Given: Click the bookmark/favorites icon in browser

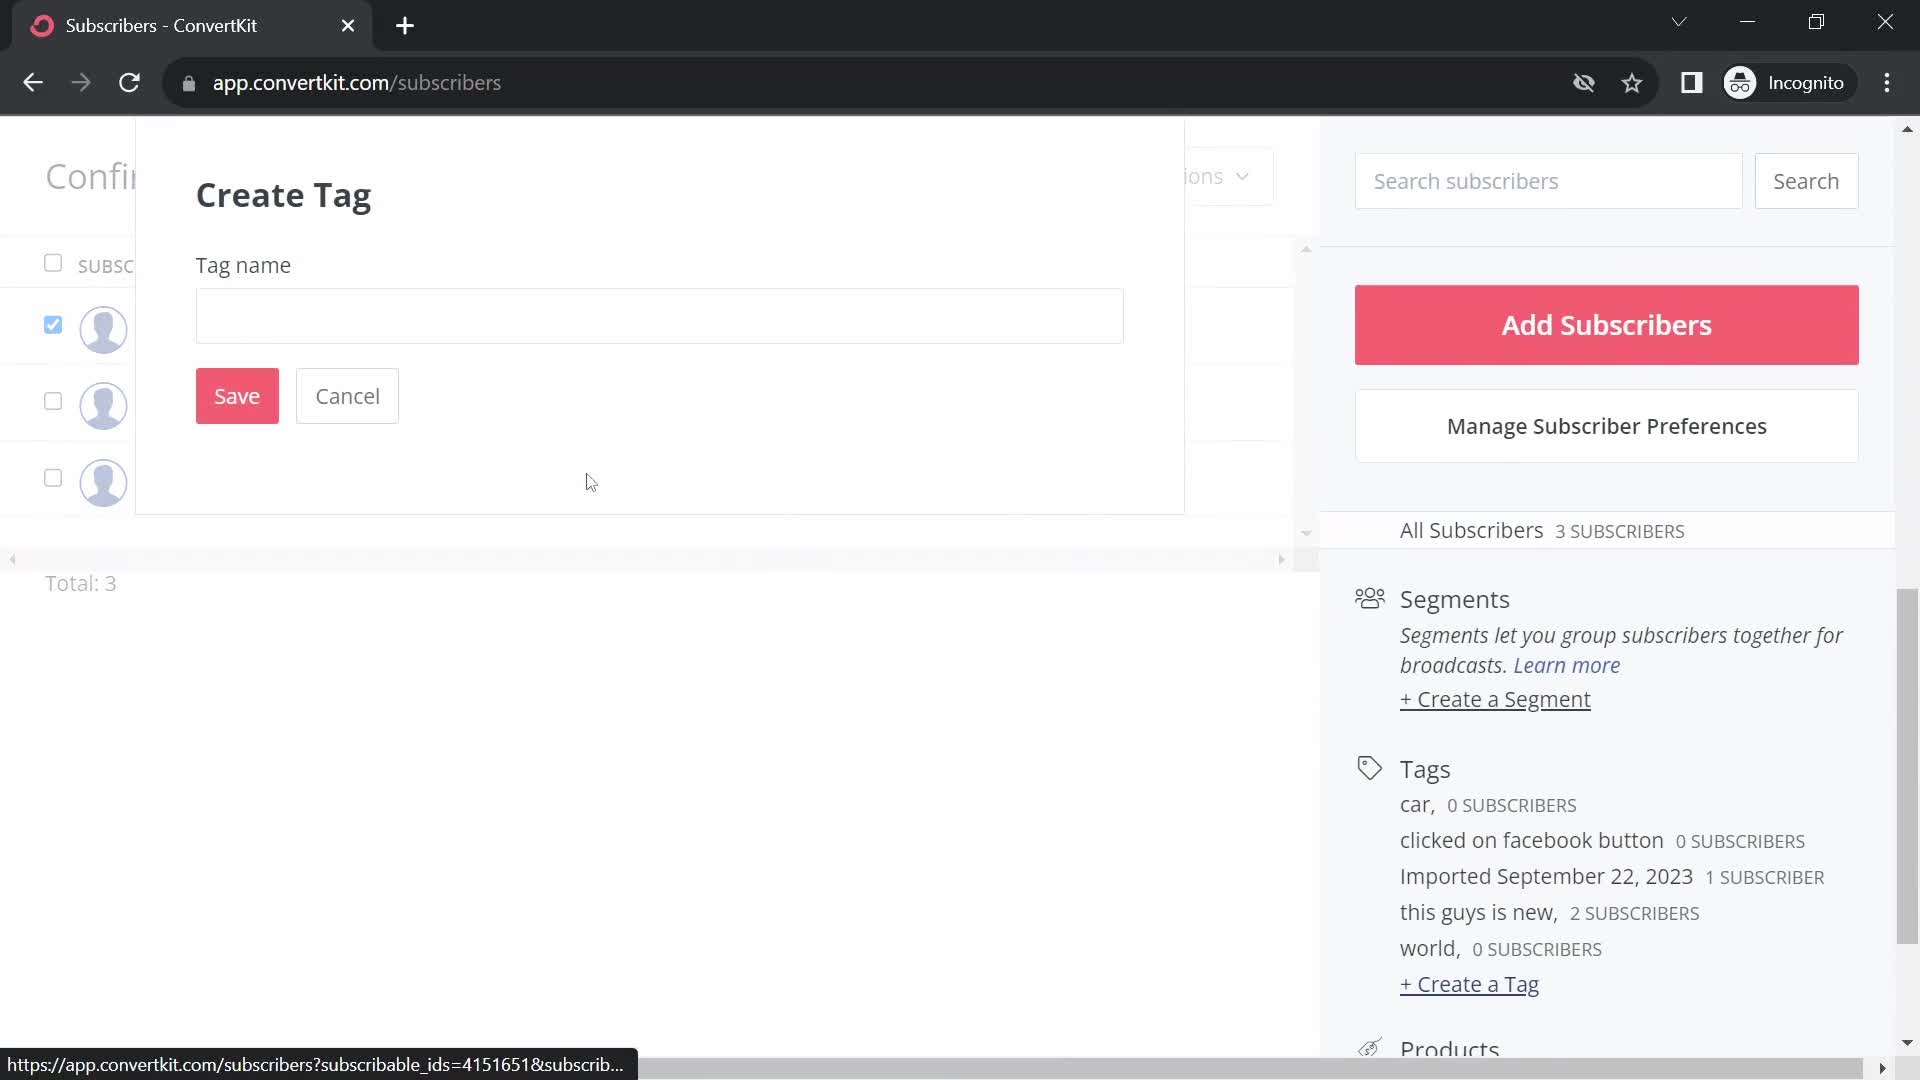Looking at the screenshot, I should pyautogui.click(x=1631, y=83).
